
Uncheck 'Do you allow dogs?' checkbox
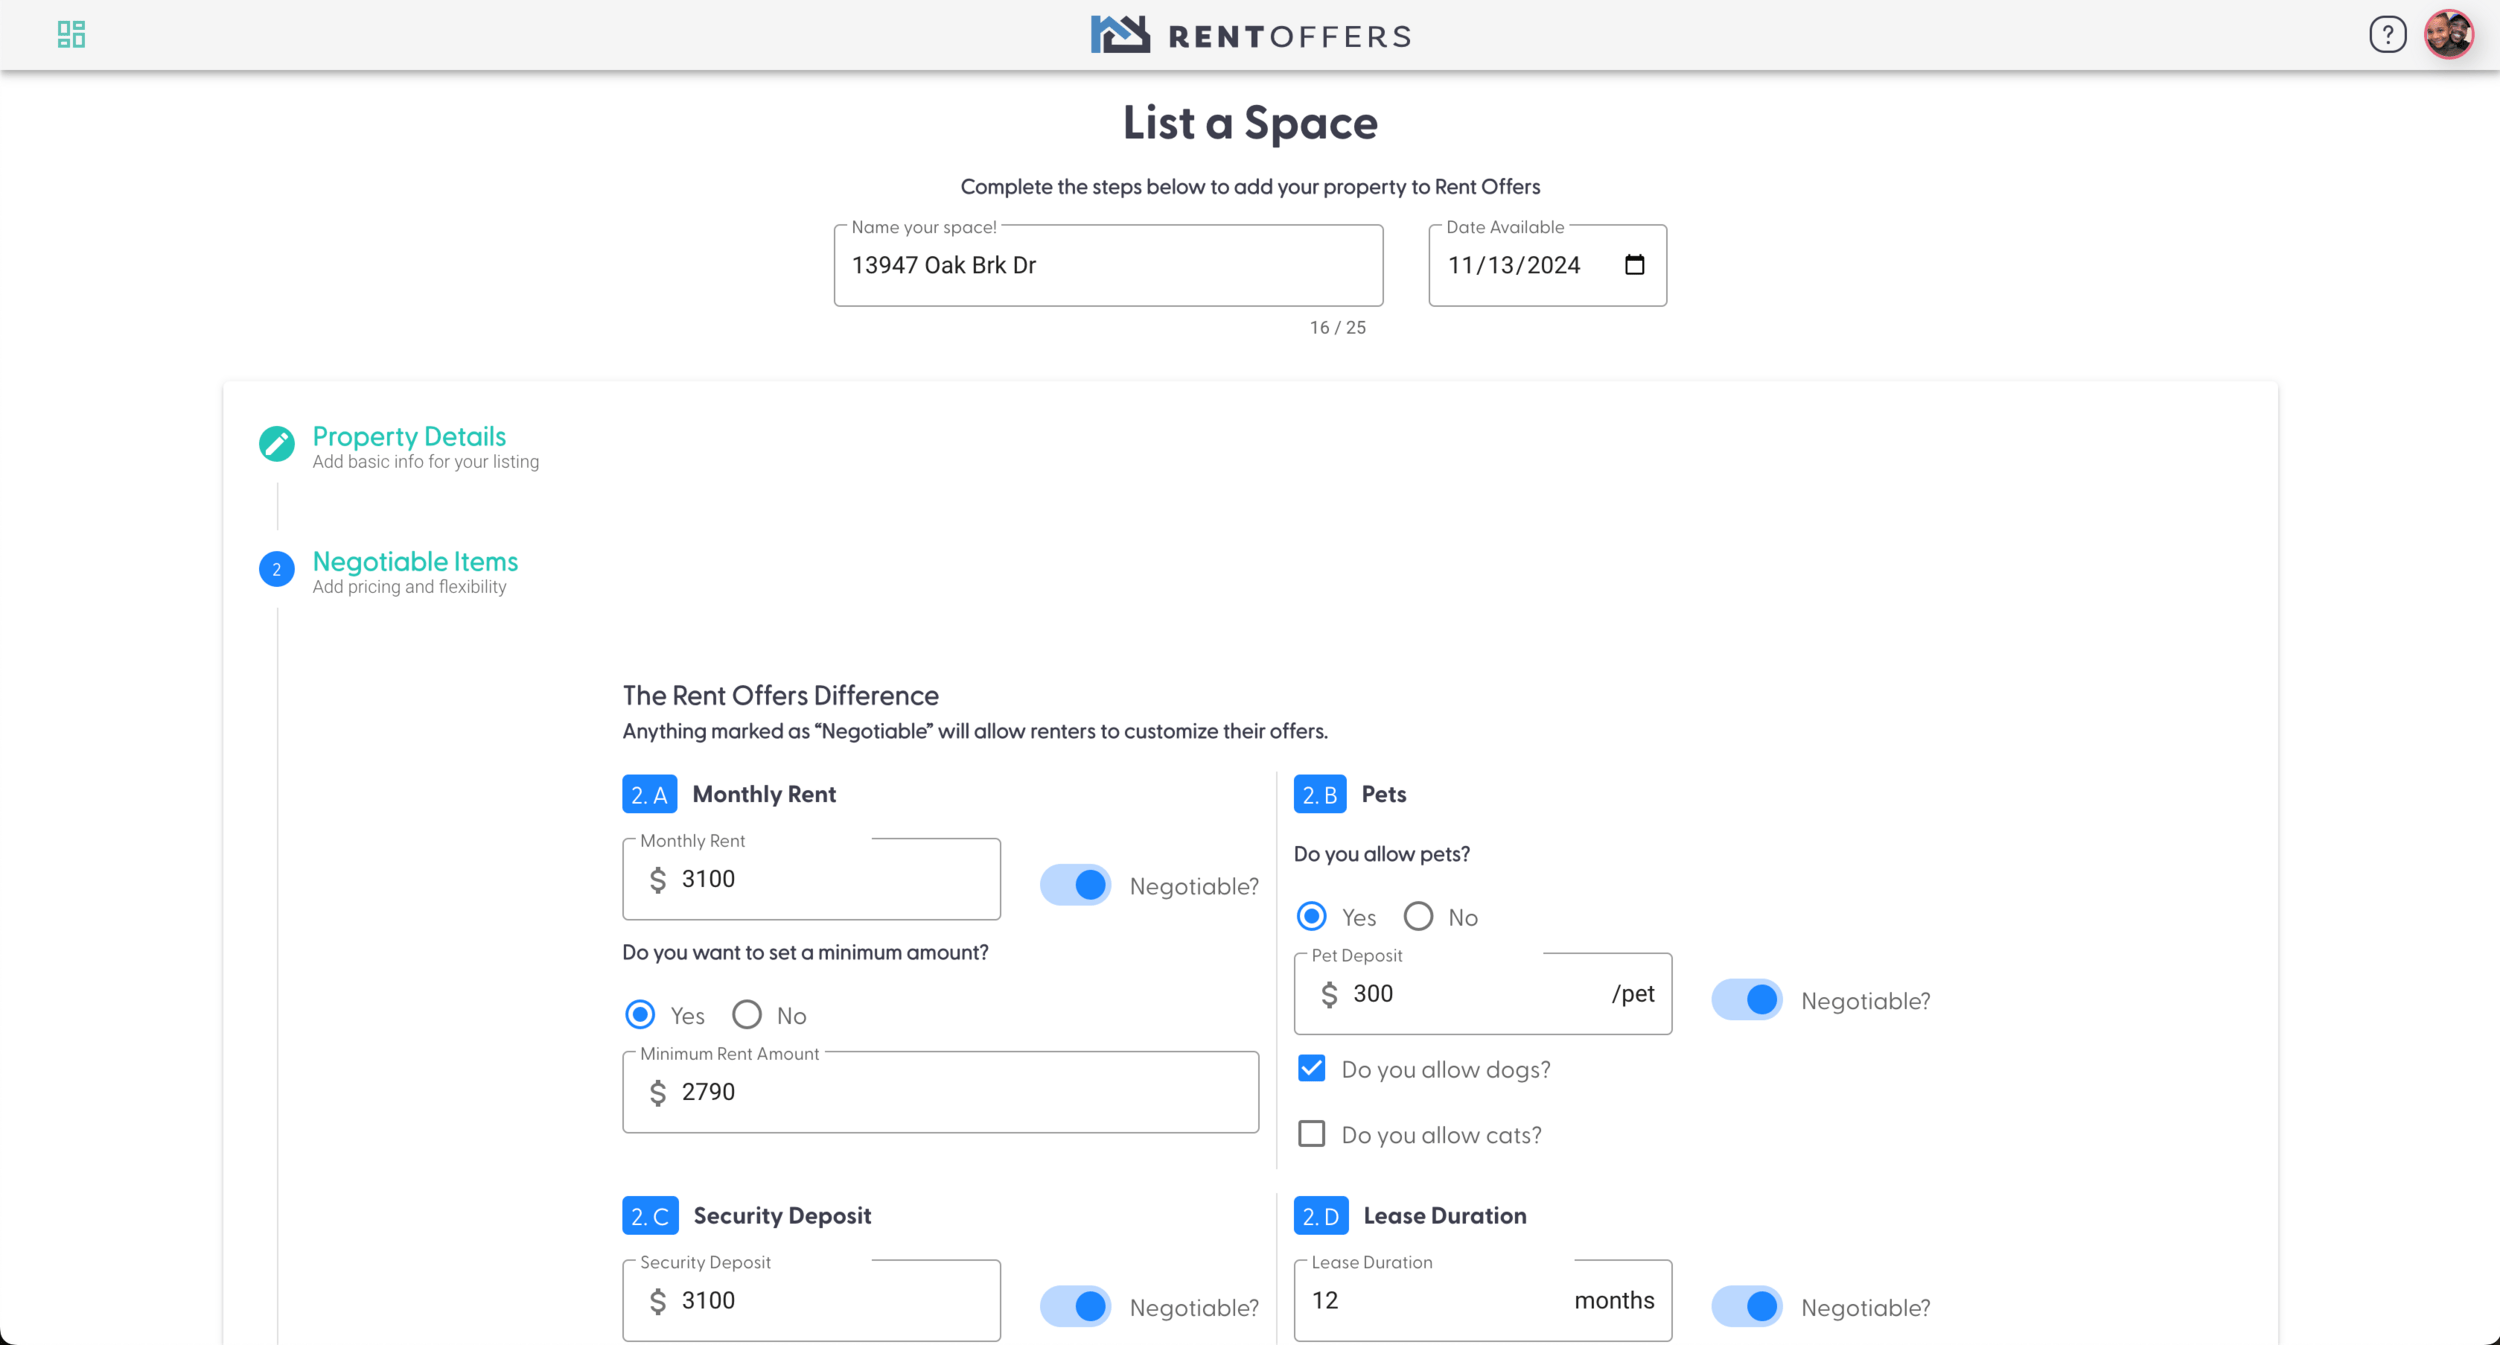1311,1069
